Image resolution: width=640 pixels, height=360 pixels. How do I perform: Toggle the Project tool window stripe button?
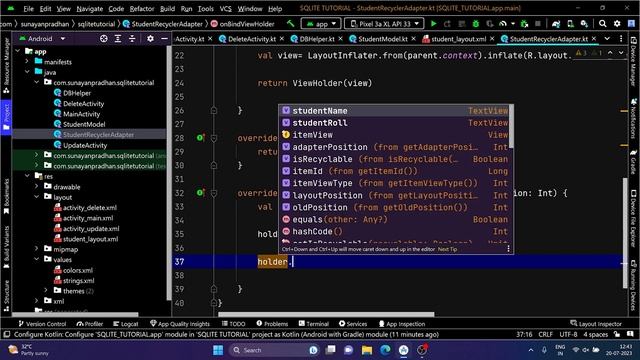(x=6, y=117)
